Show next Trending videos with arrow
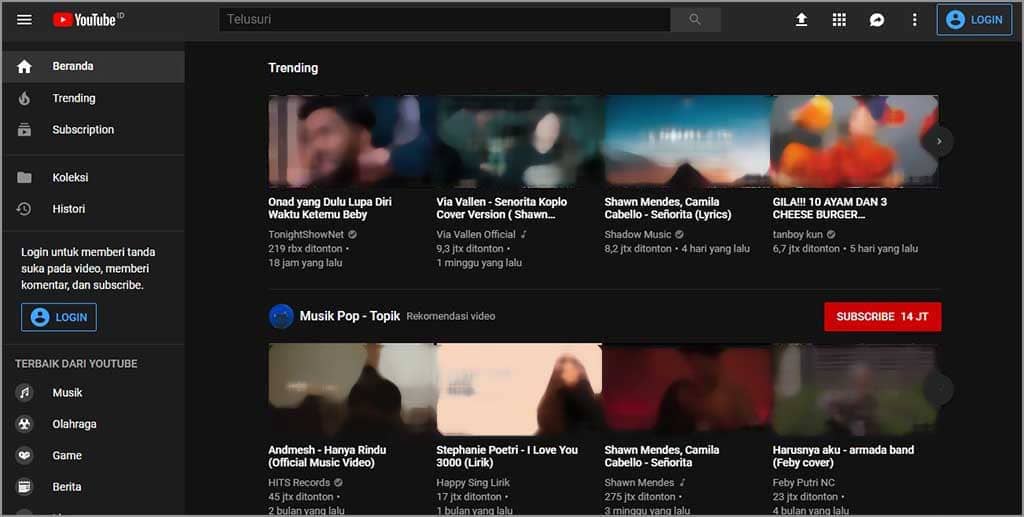The height and width of the screenshot is (517, 1024). [x=939, y=141]
